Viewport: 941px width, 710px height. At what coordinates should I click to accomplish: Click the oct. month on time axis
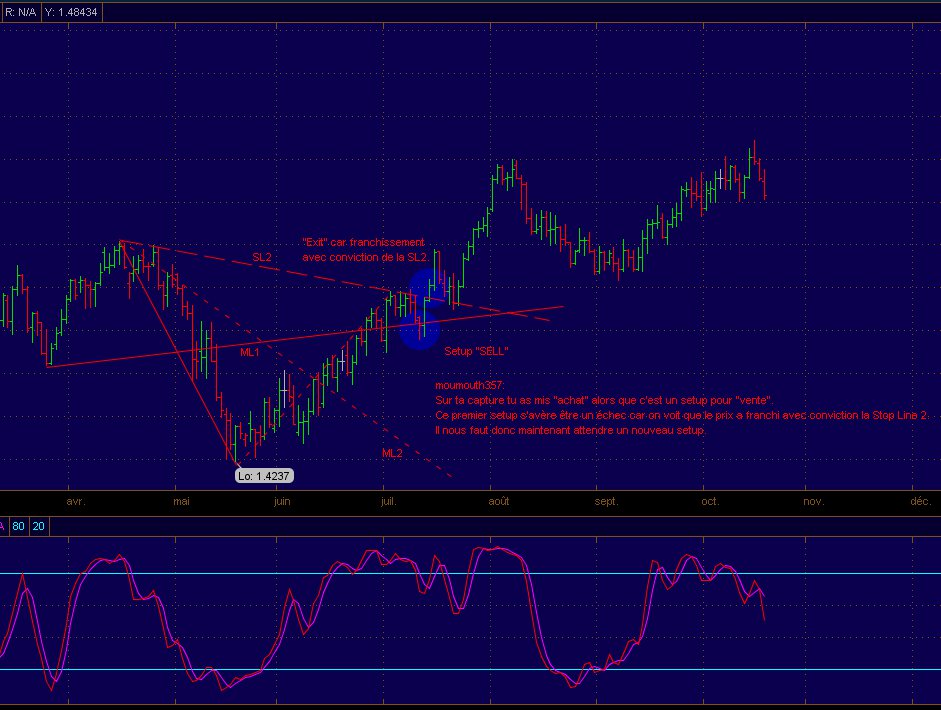click(710, 502)
